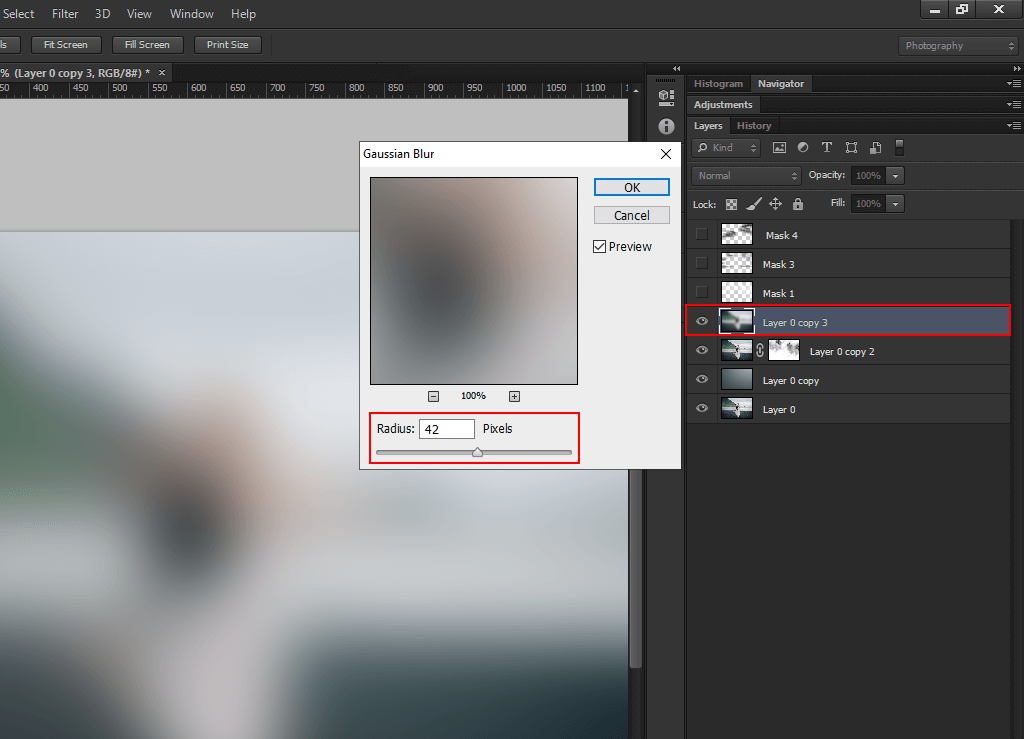1024x739 pixels.
Task: Select the Layer 0 row
Action: tap(849, 409)
